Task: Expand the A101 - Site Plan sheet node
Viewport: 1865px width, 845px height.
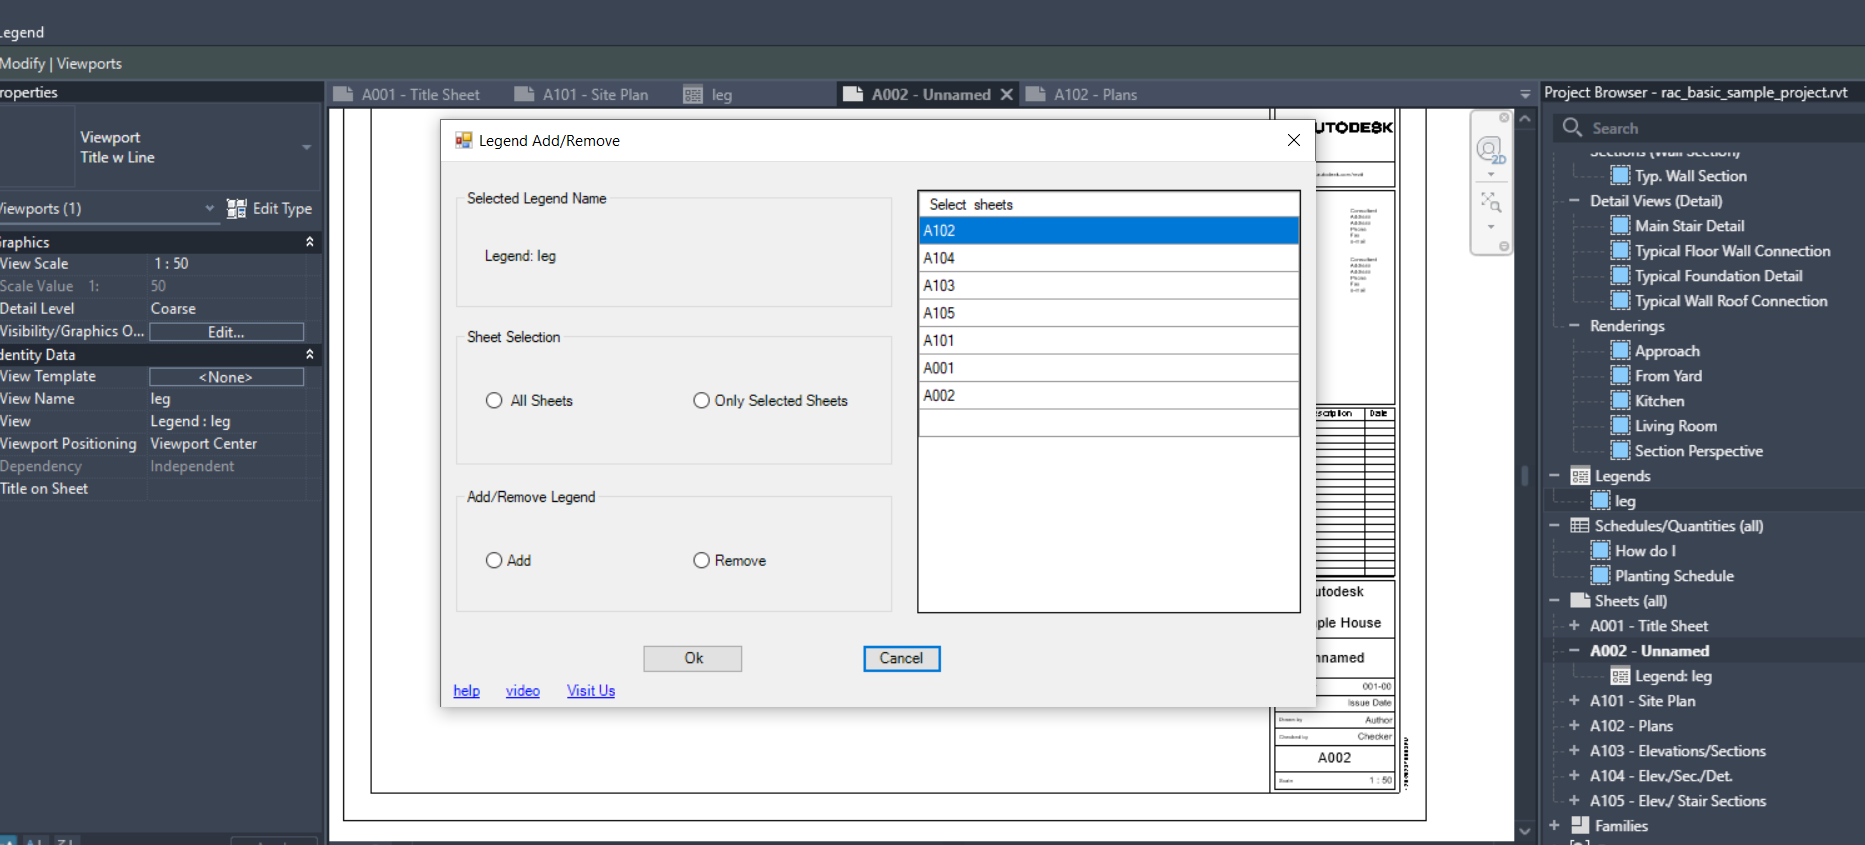Action: [x=1574, y=701]
